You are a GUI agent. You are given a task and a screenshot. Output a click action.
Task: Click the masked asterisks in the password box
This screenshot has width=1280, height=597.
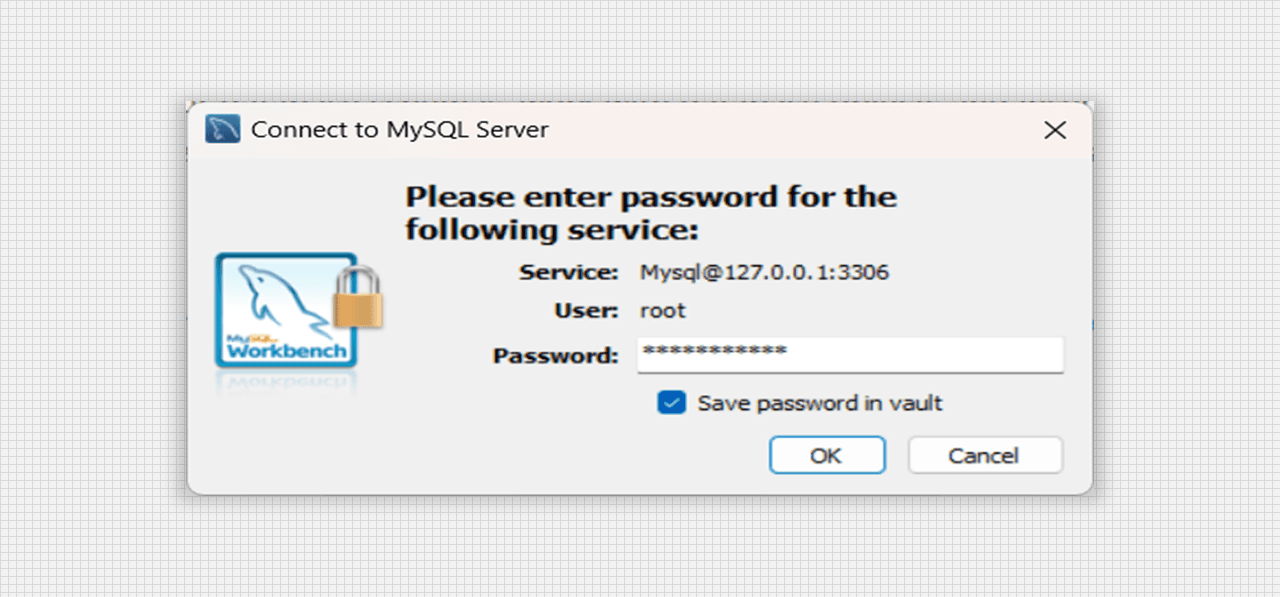(714, 353)
